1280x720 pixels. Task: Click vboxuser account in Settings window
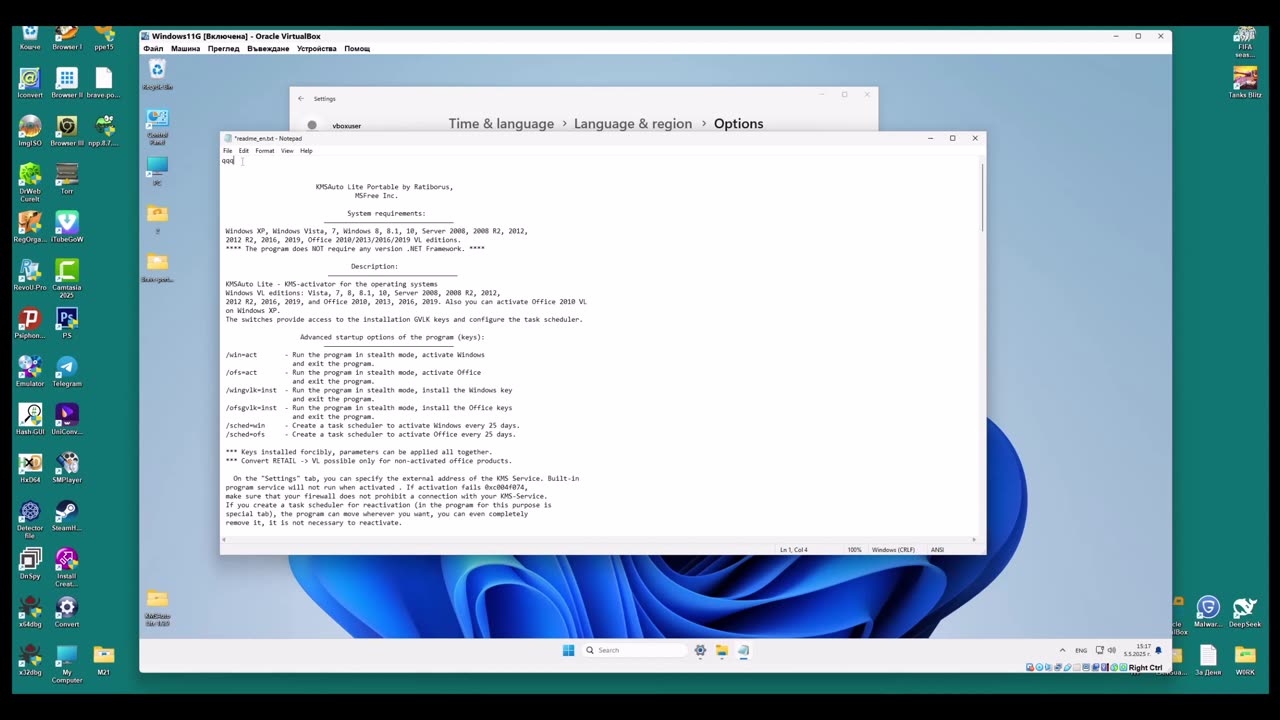tap(347, 126)
